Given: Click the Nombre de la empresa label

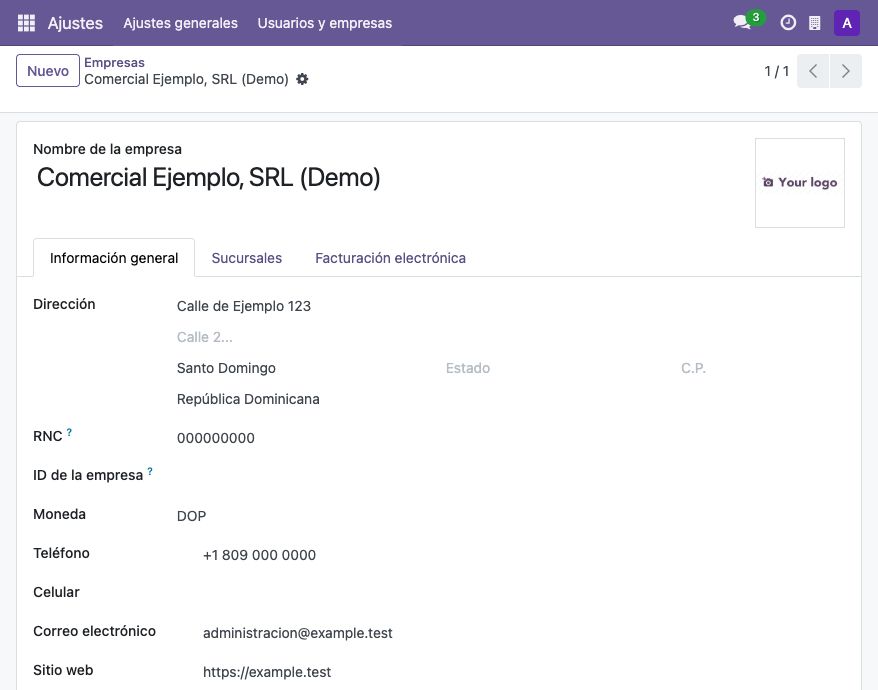Looking at the screenshot, I should click(x=108, y=149).
